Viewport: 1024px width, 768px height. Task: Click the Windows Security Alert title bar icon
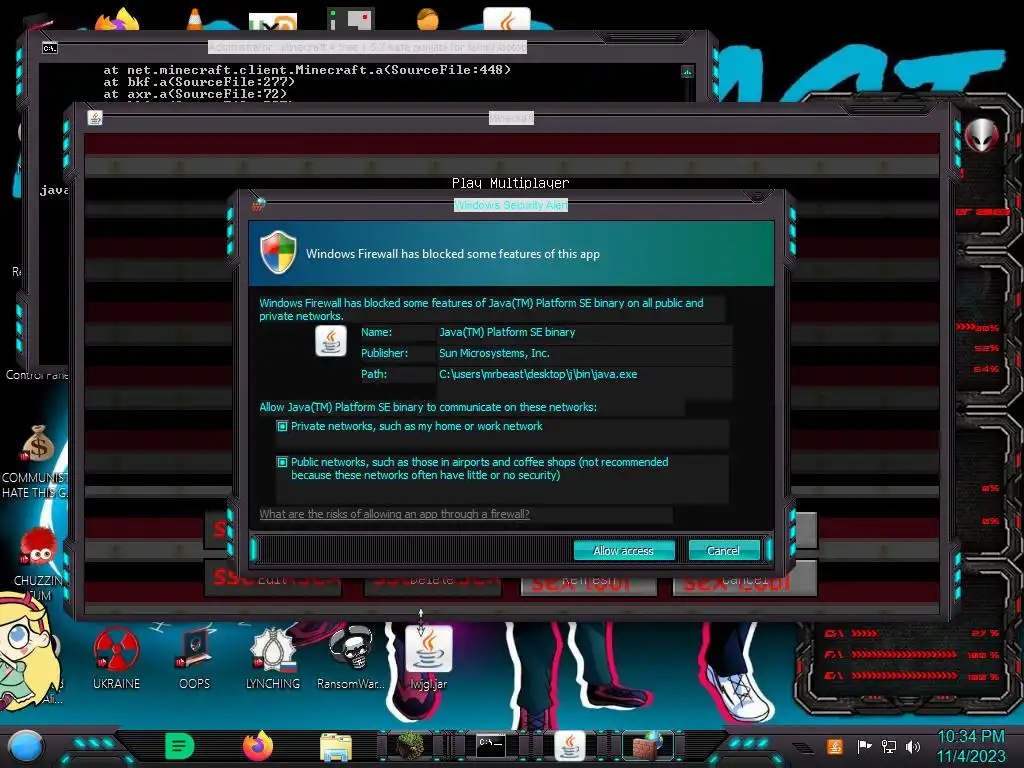click(259, 205)
